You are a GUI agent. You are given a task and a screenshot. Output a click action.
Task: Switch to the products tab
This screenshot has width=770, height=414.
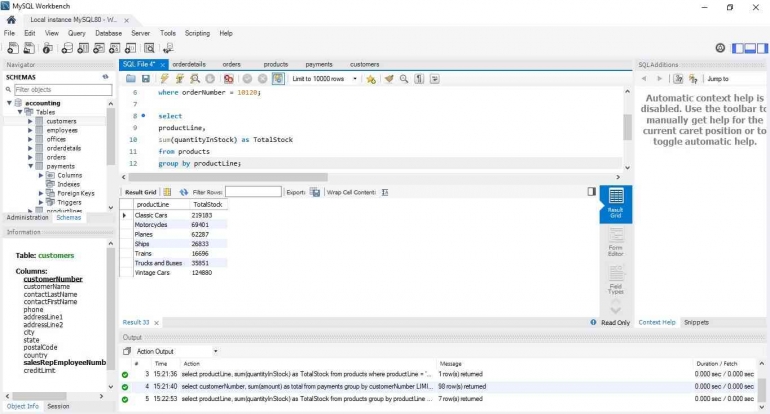(276, 64)
